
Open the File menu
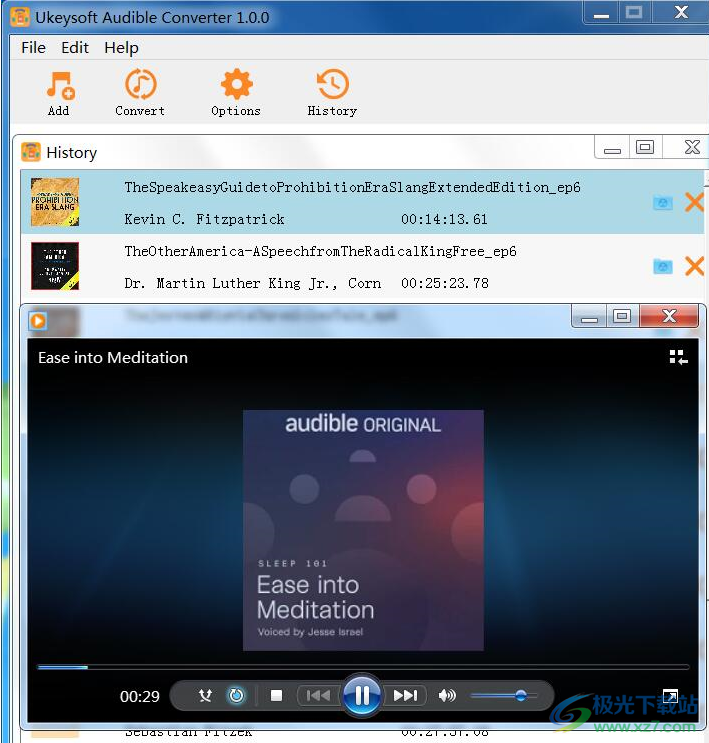click(x=34, y=47)
